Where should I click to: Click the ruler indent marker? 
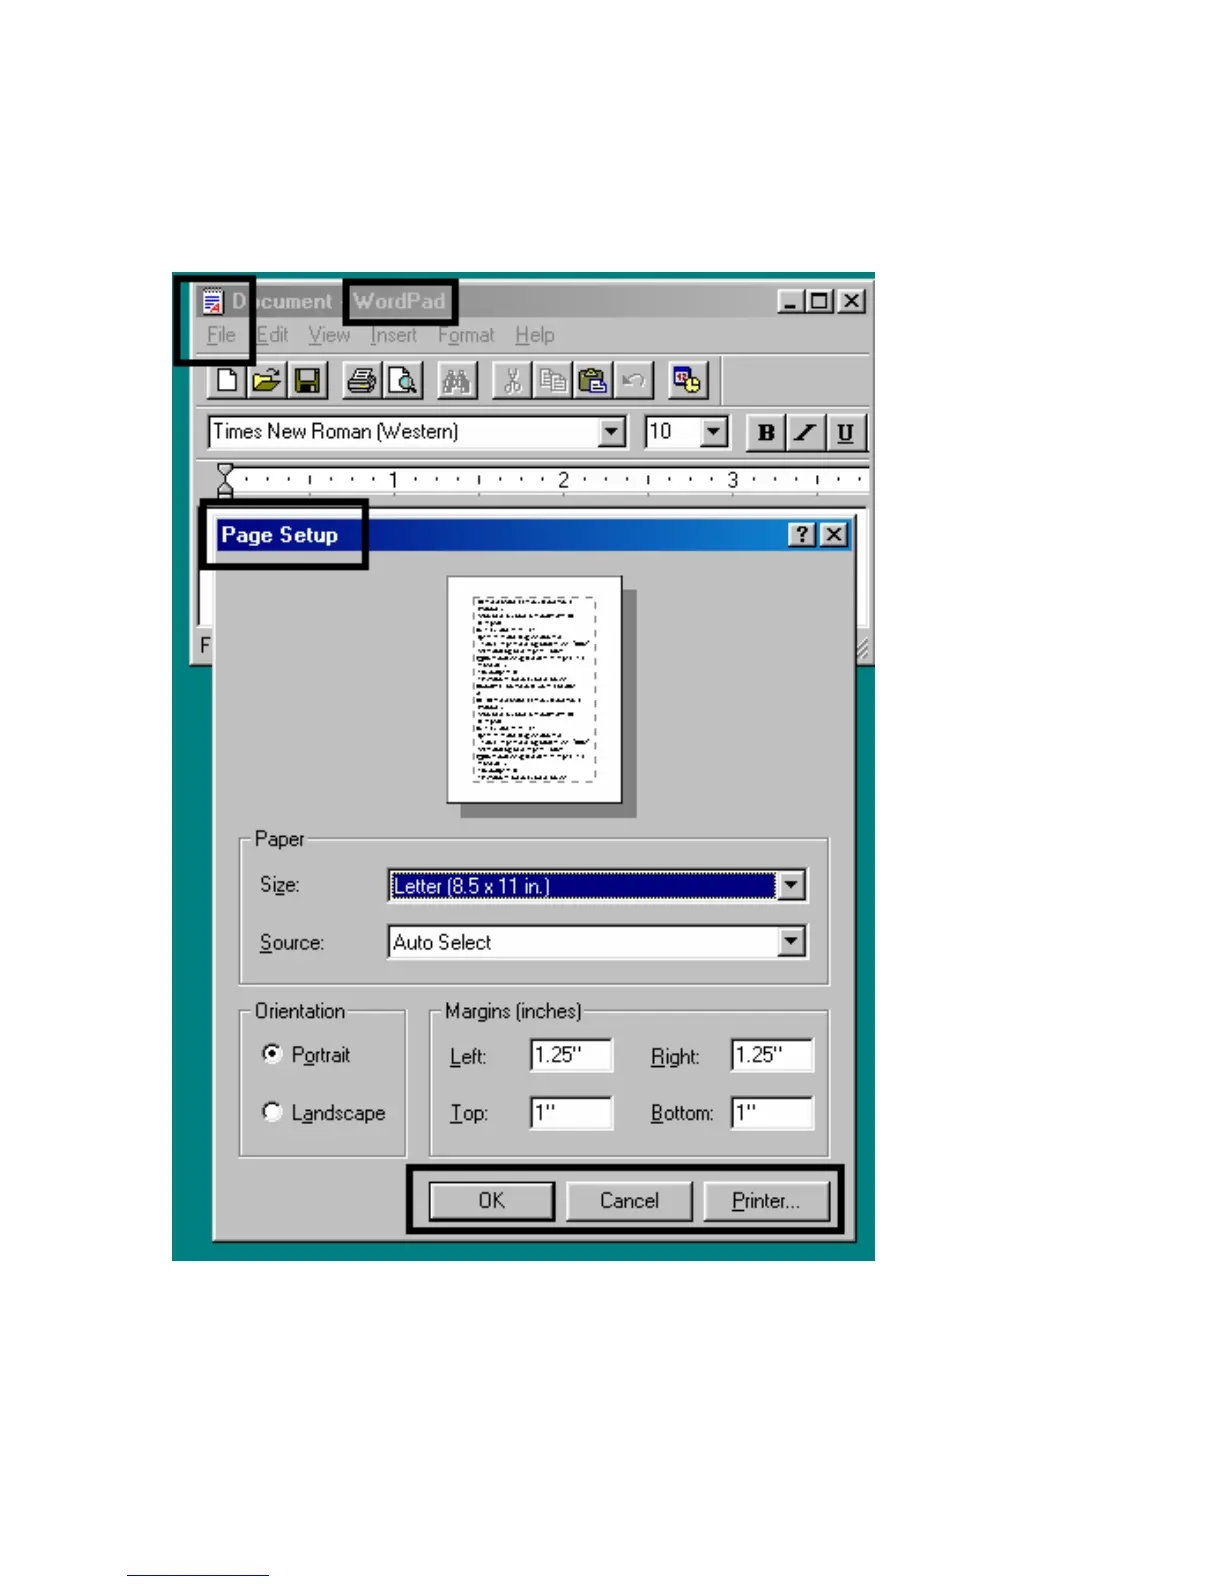(x=225, y=480)
